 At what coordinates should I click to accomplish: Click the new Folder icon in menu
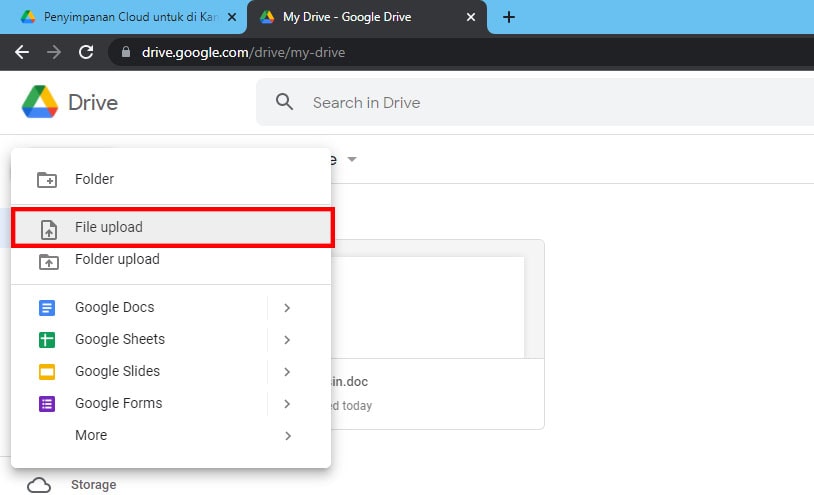point(47,180)
